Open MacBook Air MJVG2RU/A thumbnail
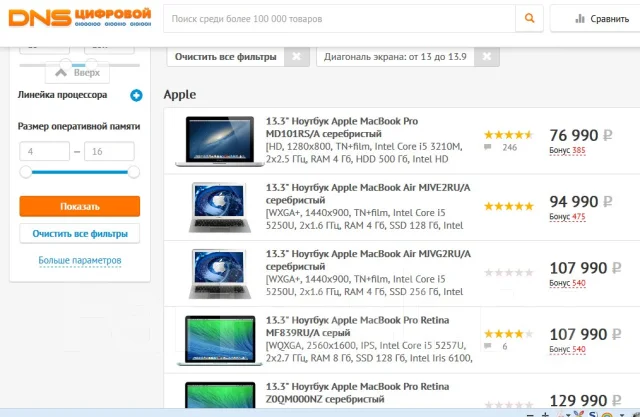 point(220,274)
